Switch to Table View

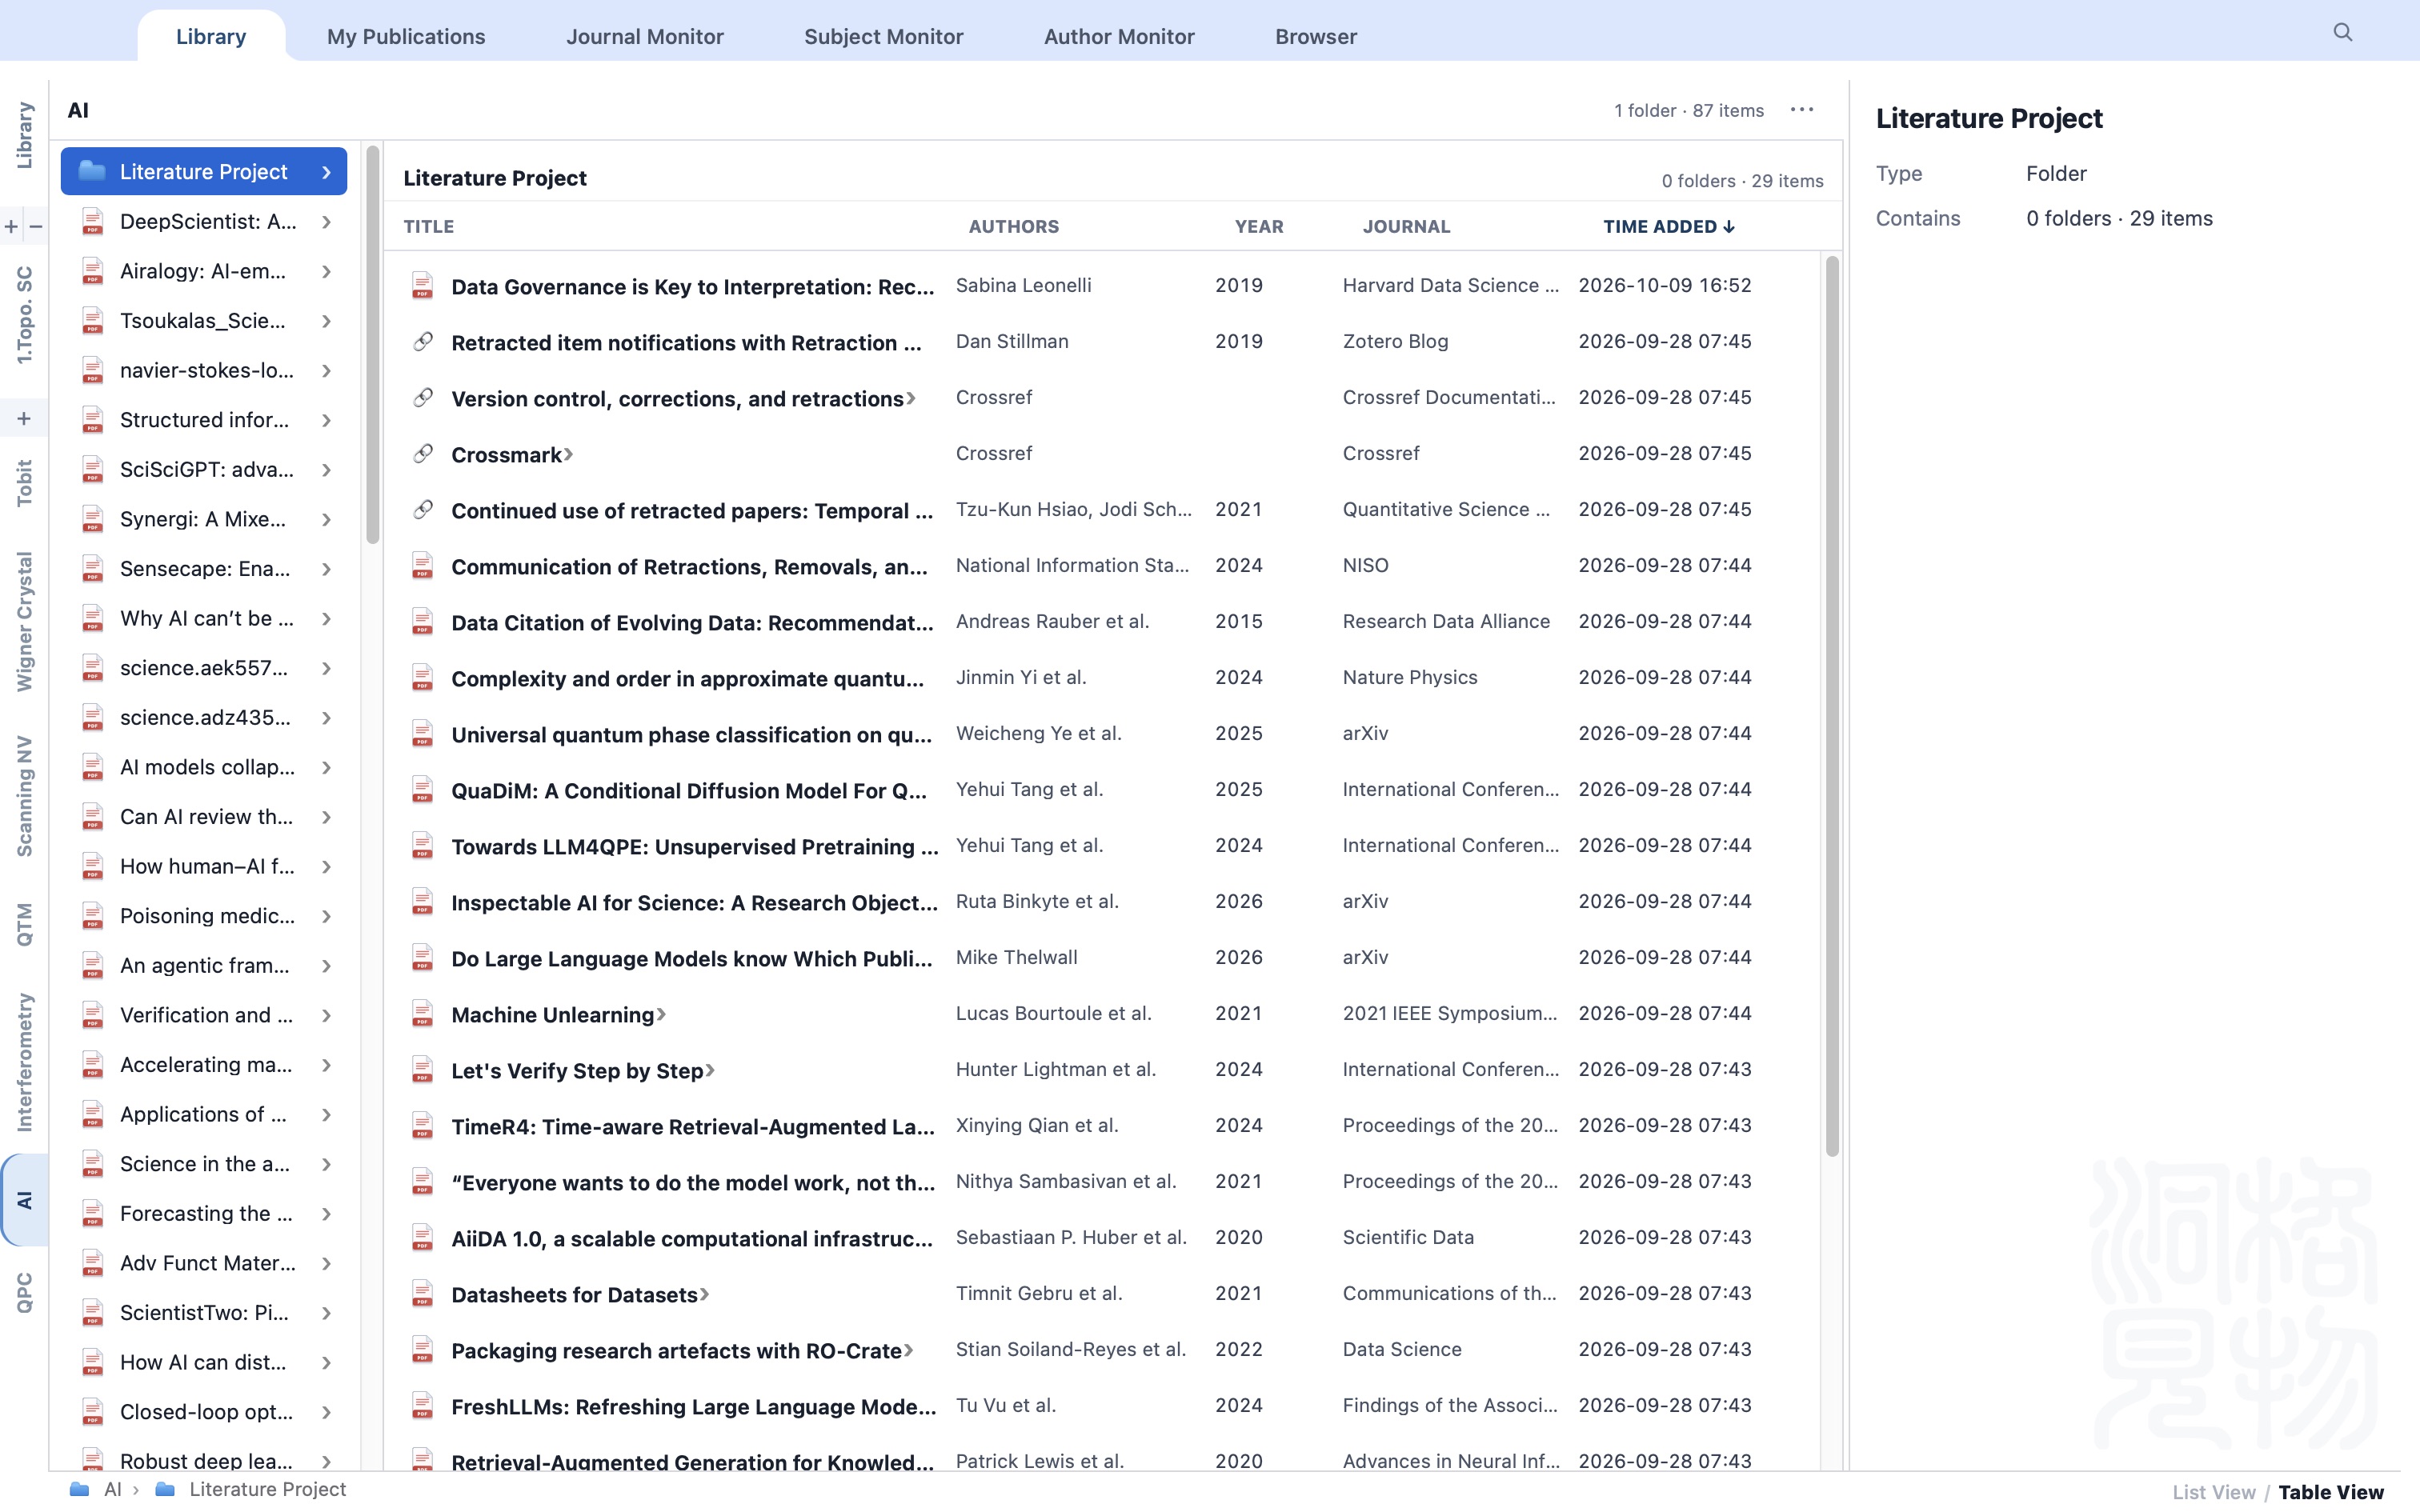2330,1492
